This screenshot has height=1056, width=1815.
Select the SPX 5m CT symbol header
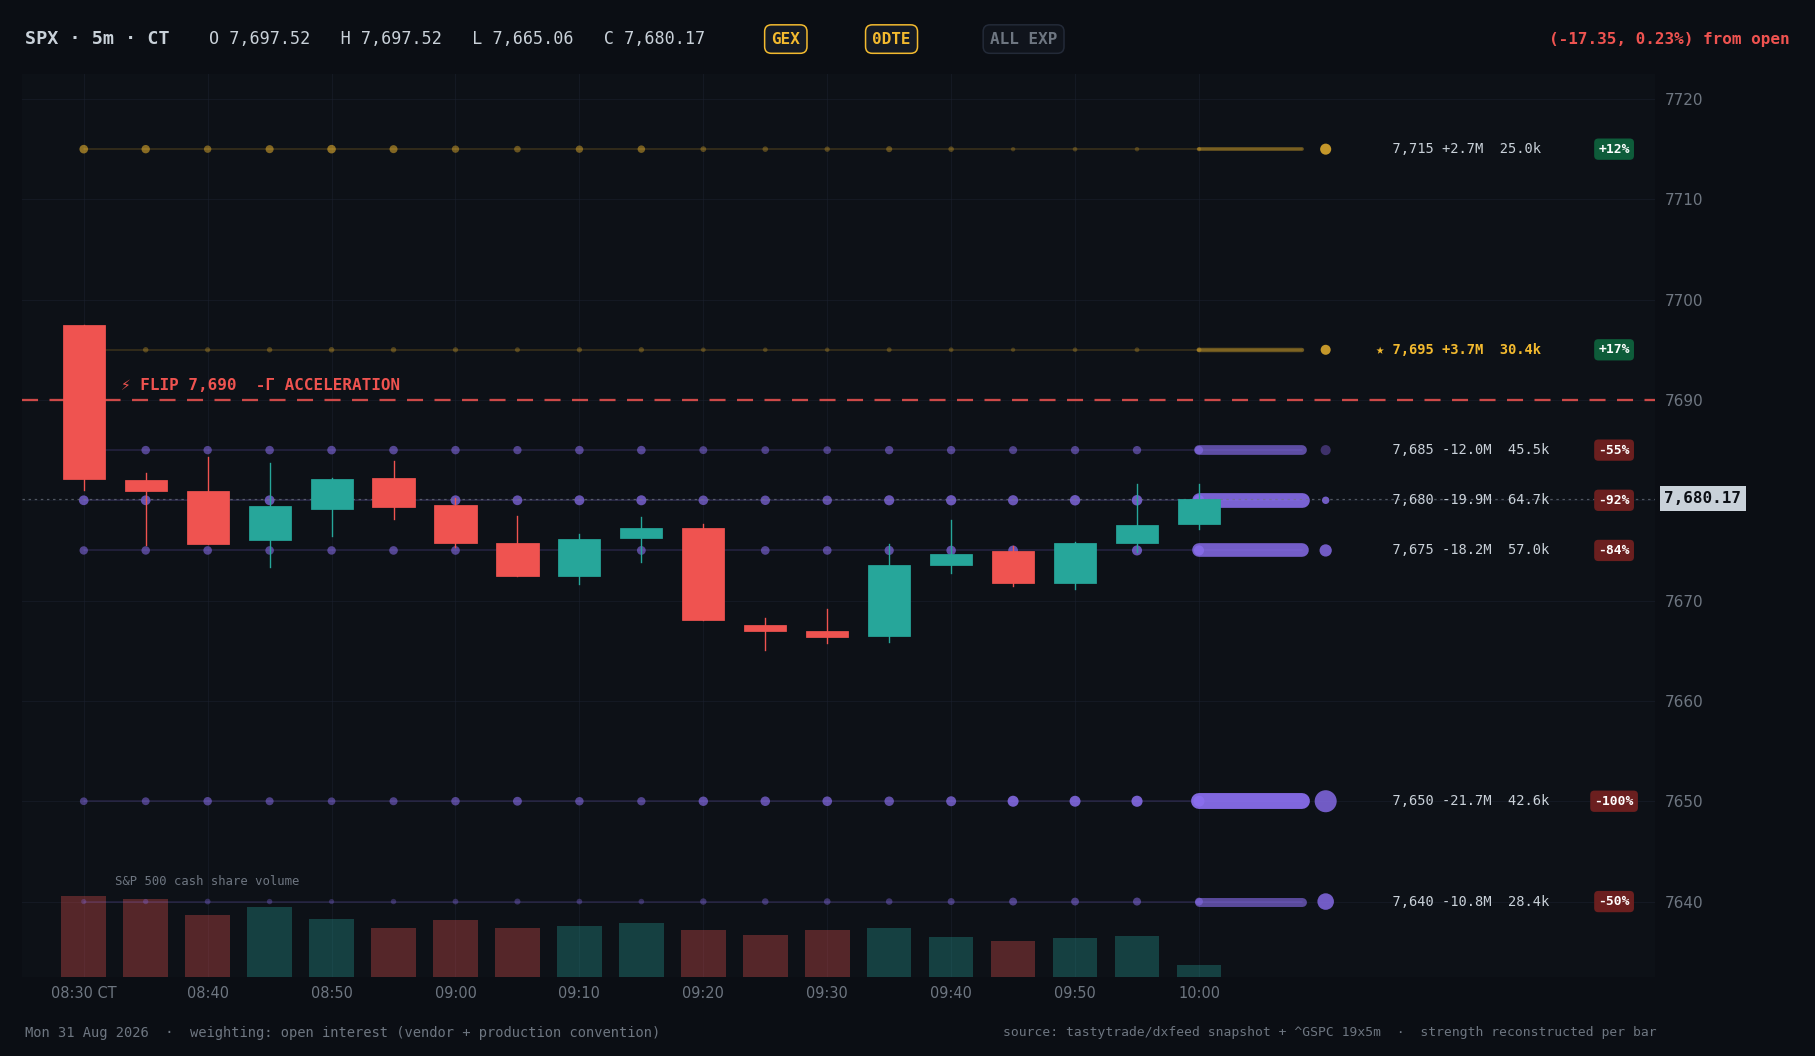tap(97, 39)
